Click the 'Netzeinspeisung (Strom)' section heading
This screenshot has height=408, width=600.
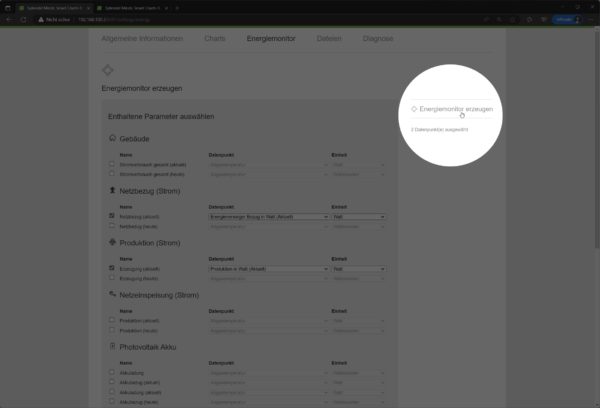pyautogui.click(x=159, y=295)
